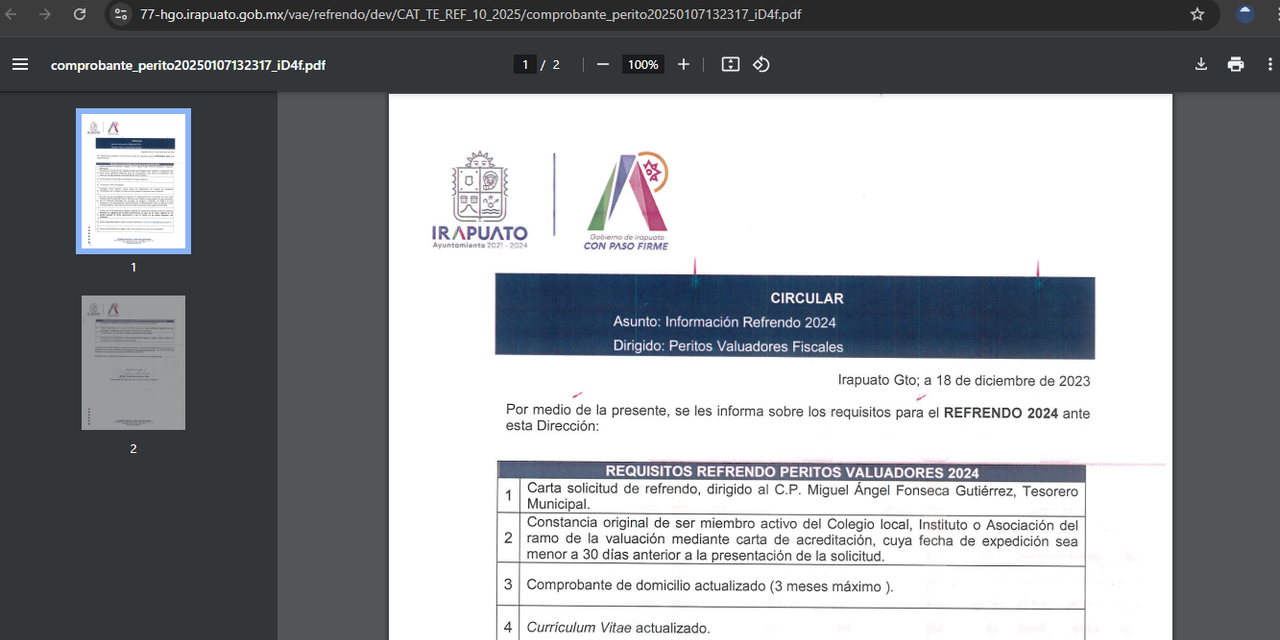Click the Irapuato Ayuntamiento logo

point(480,200)
